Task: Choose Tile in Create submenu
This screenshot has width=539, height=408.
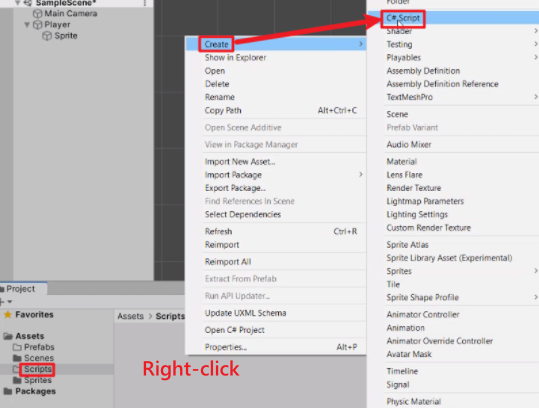Action: [393, 284]
